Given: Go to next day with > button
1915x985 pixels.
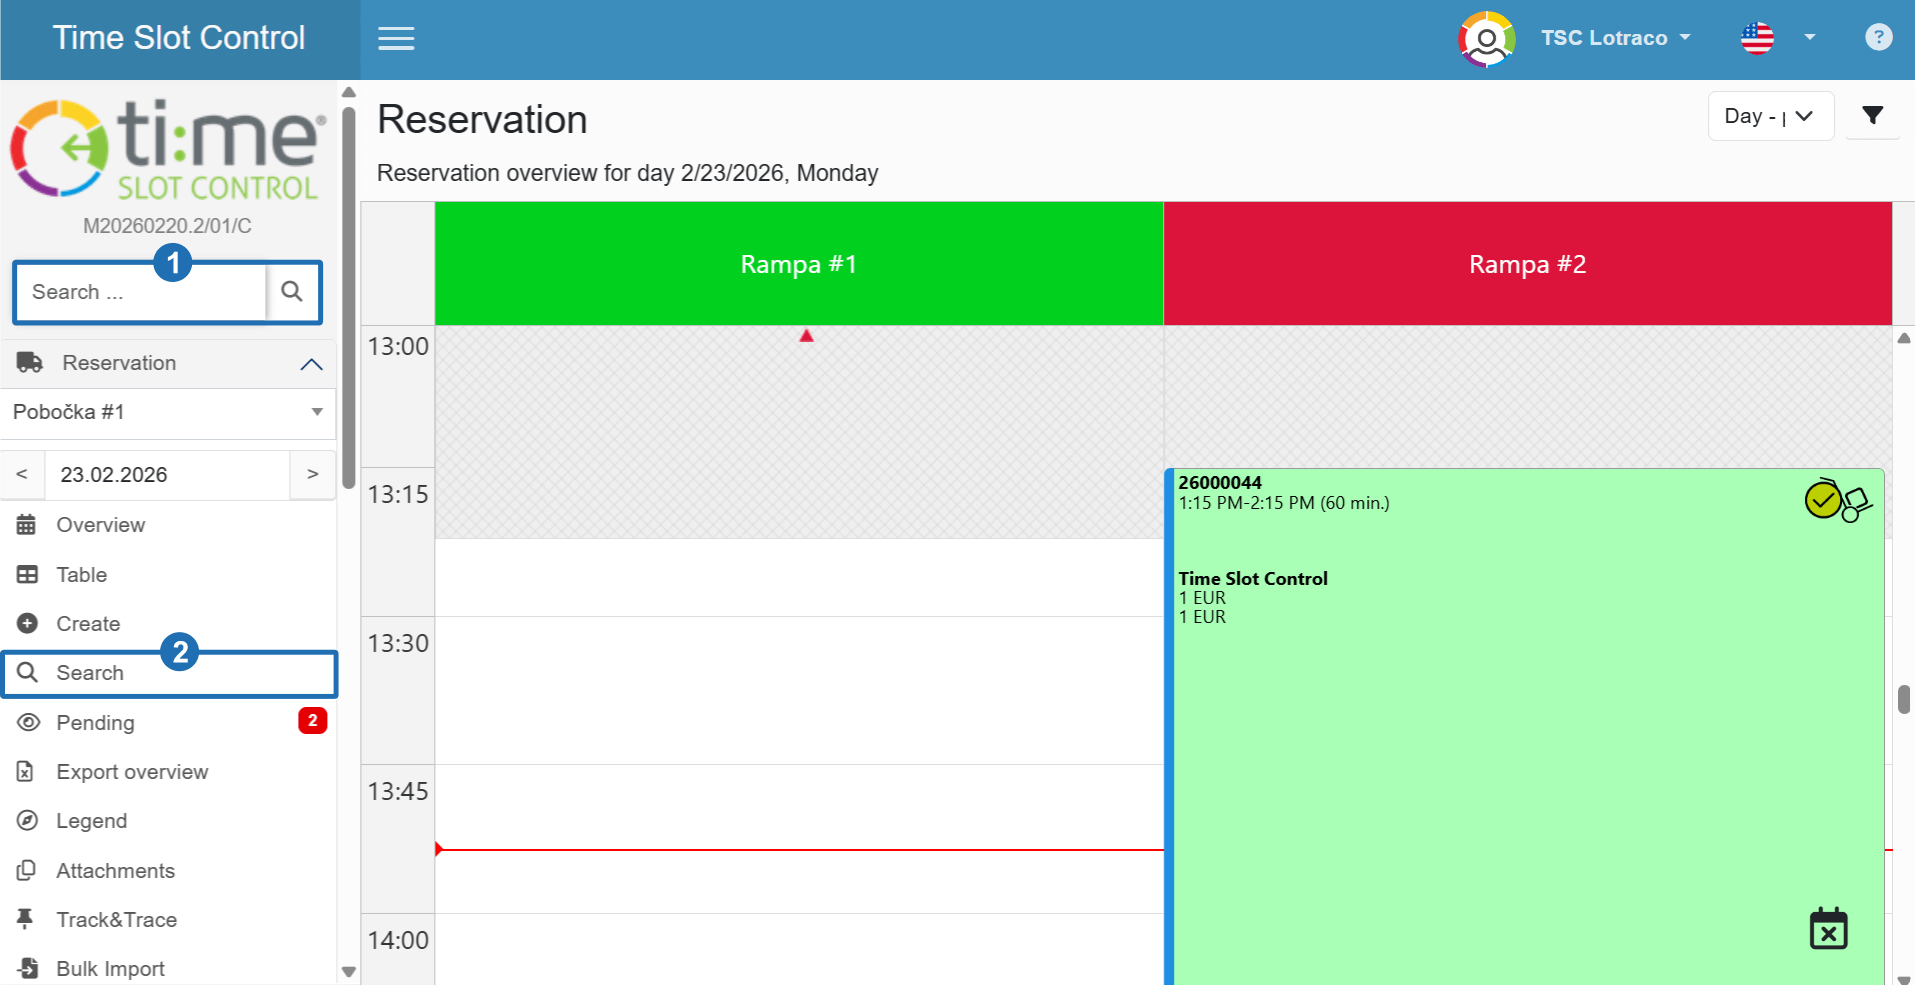Looking at the screenshot, I should (312, 475).
